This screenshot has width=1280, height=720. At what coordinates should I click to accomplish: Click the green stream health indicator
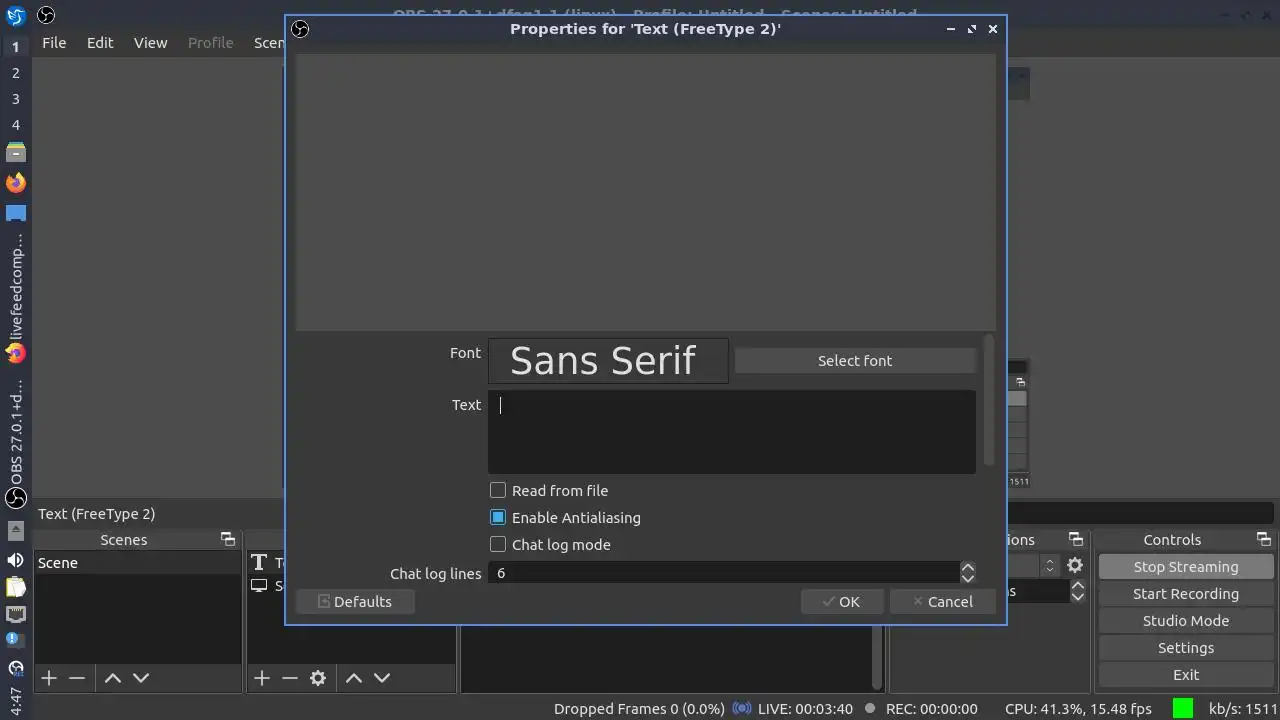(1183, 708)
